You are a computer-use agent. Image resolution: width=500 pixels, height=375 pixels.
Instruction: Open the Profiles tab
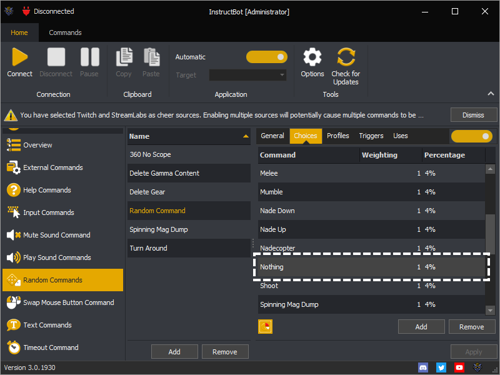tap(338, 136)
